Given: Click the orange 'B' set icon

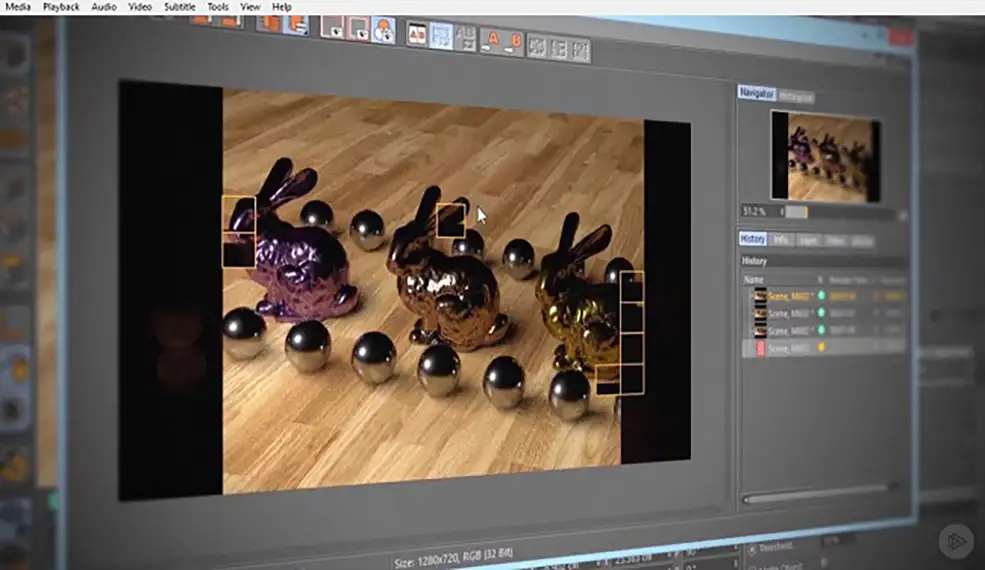Looking at the screenshot, I should pyautogui.click(x=513, y=44).
